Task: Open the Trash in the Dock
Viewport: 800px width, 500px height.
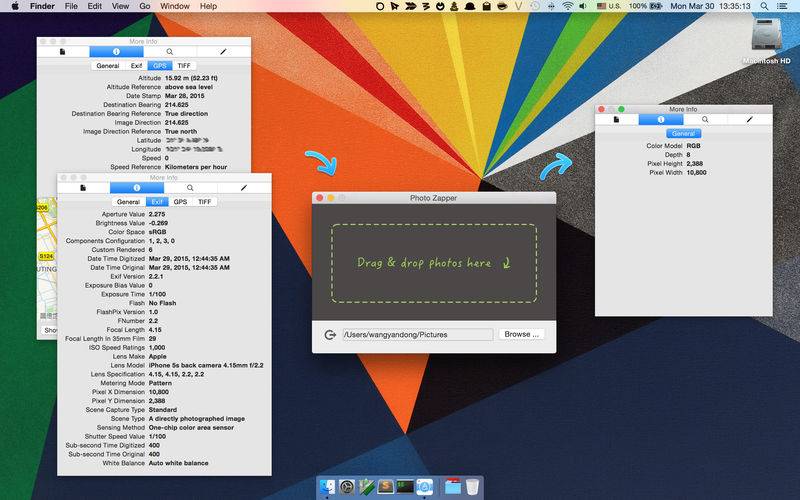Action: pos(472,487)
